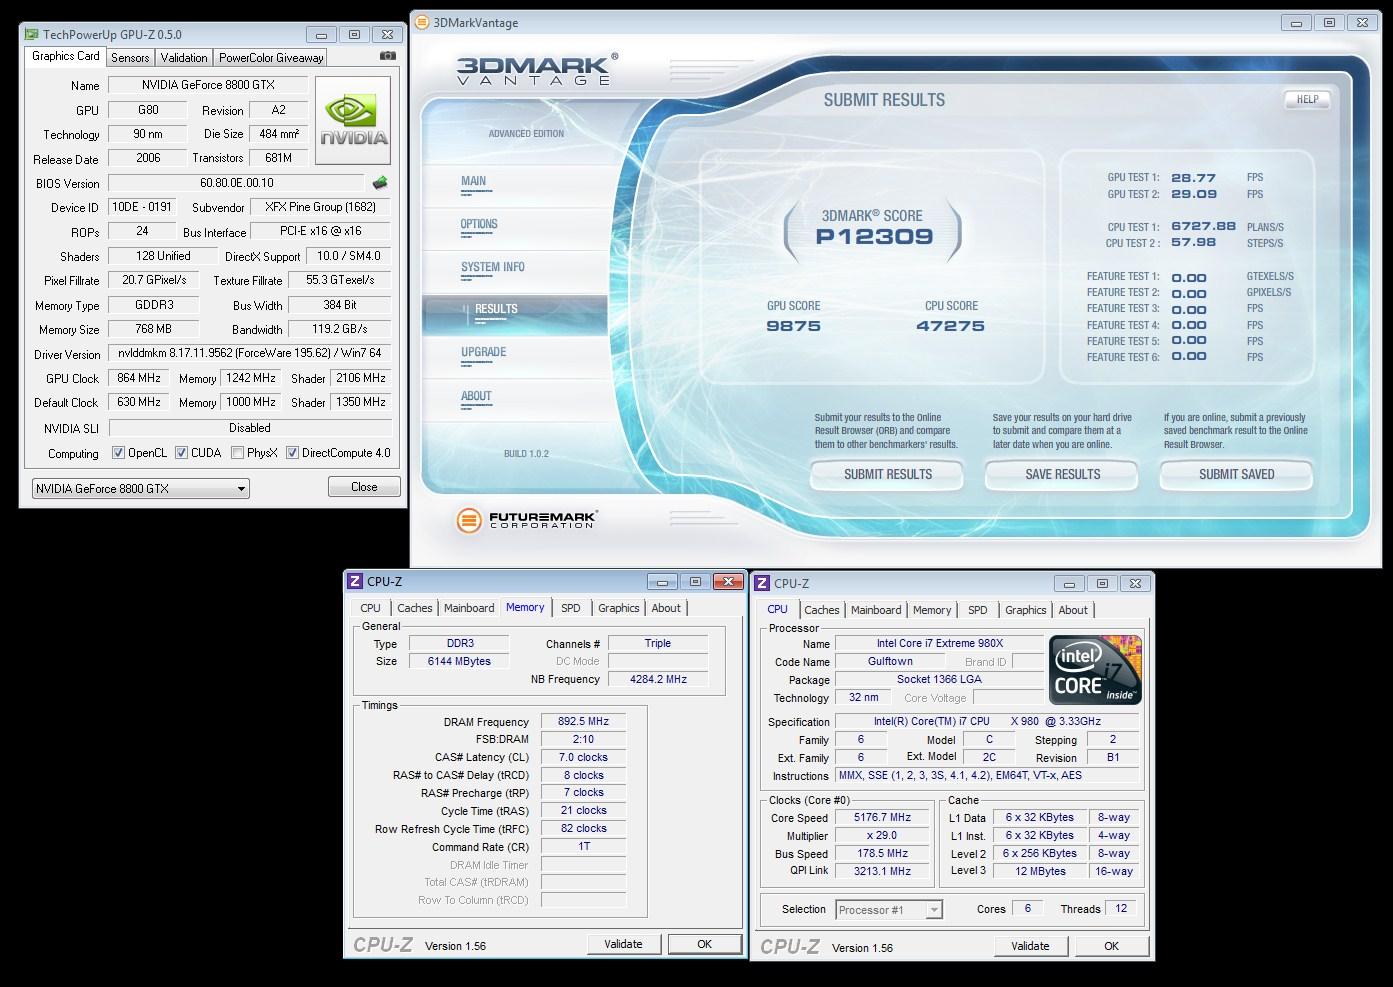Click the BIOS Version field 60.80.0E.00.10
This screenshot has width=1393, height=987.
point(237,183)
